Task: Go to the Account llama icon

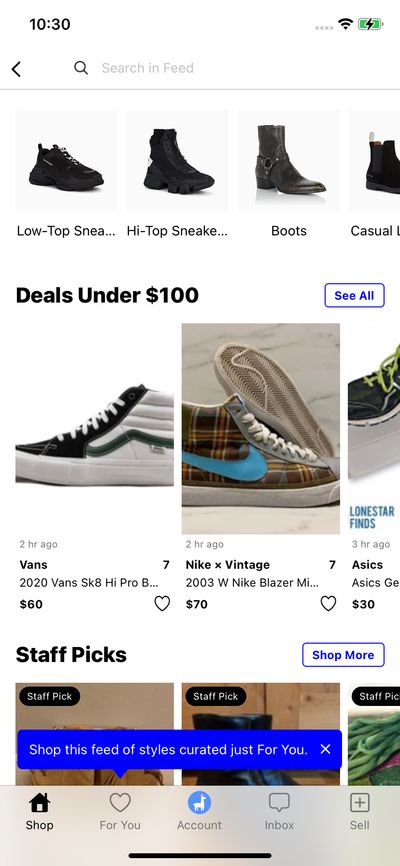Action: (x=199, y=802)
